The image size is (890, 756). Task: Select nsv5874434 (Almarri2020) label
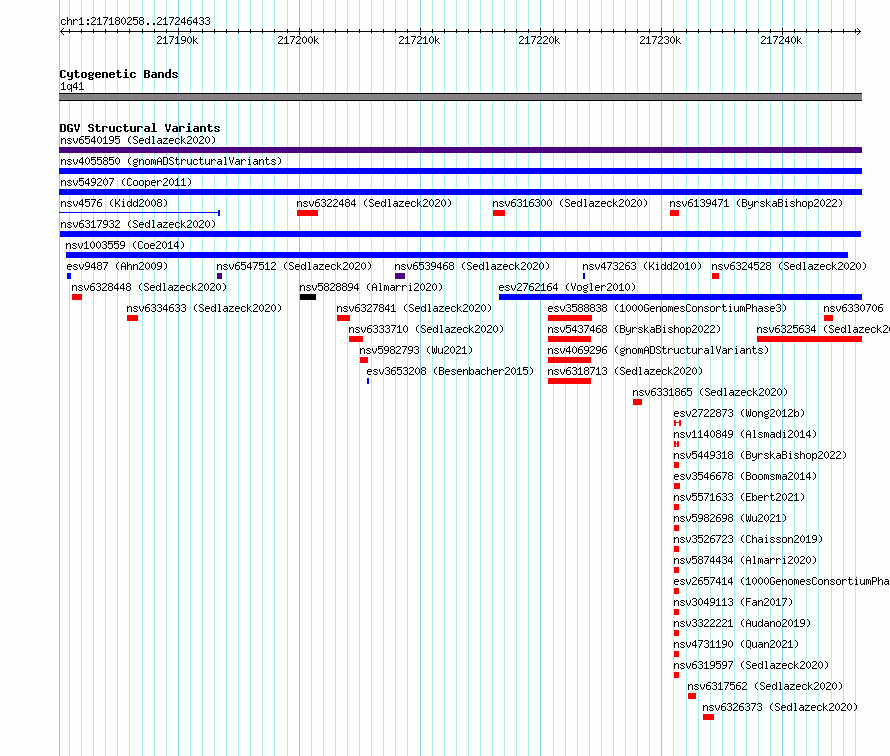coord(745,560)
